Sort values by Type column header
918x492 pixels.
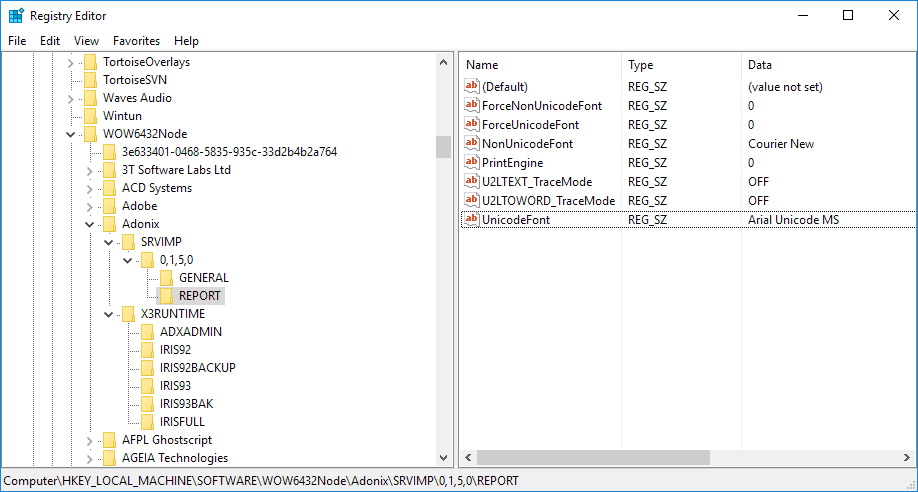pyautogui.click(x=681, y=65)
